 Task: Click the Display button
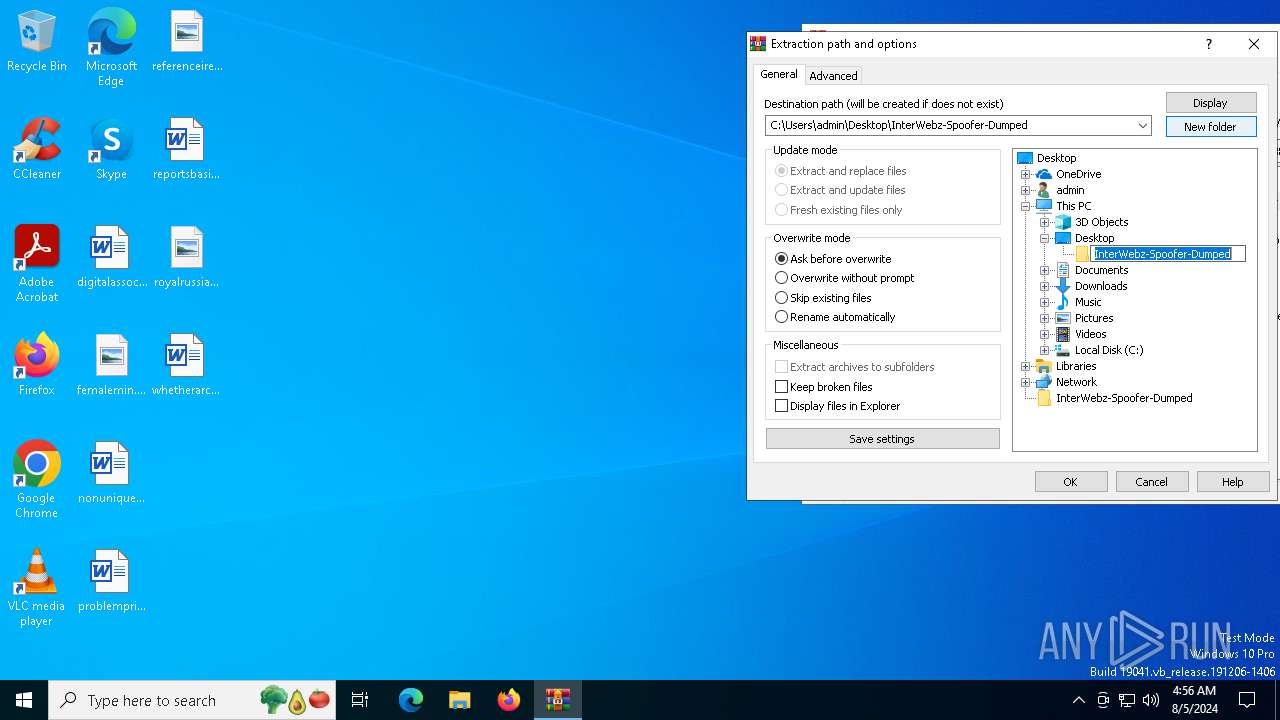(x=1210, y=103)
